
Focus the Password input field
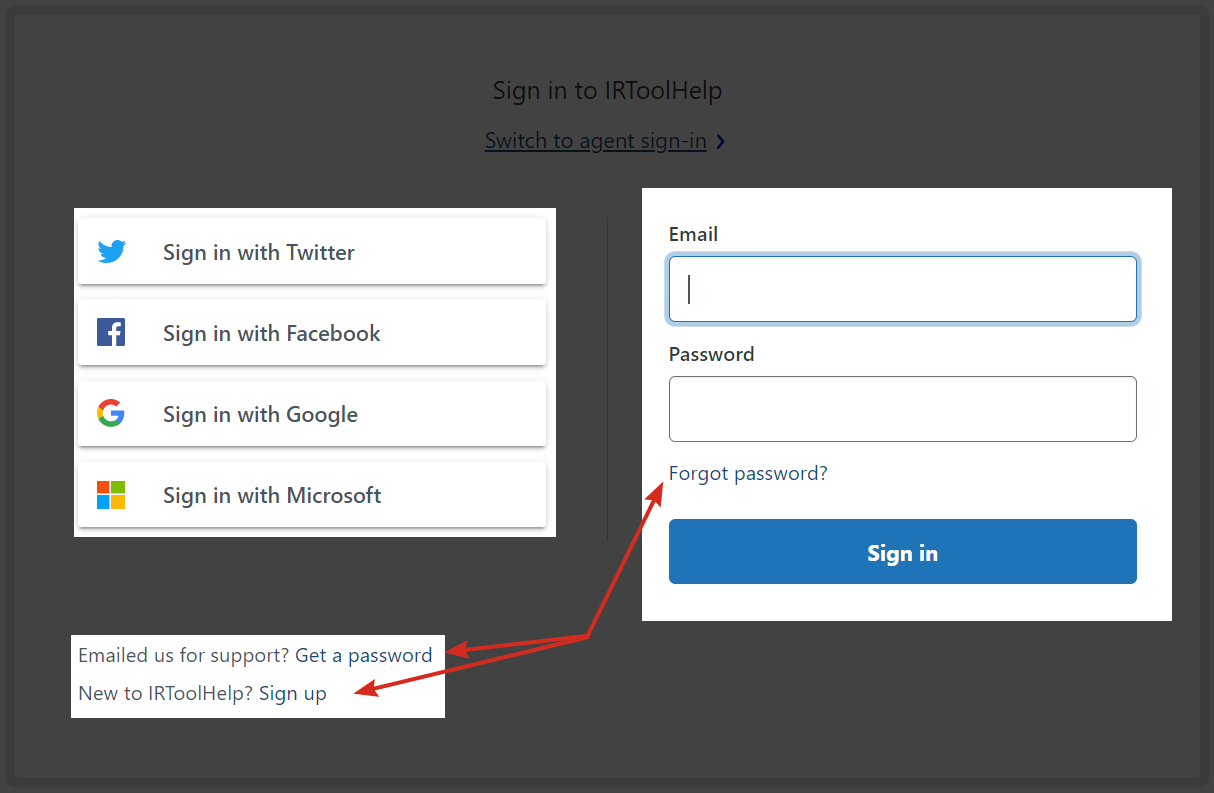[x=903, y=409]
